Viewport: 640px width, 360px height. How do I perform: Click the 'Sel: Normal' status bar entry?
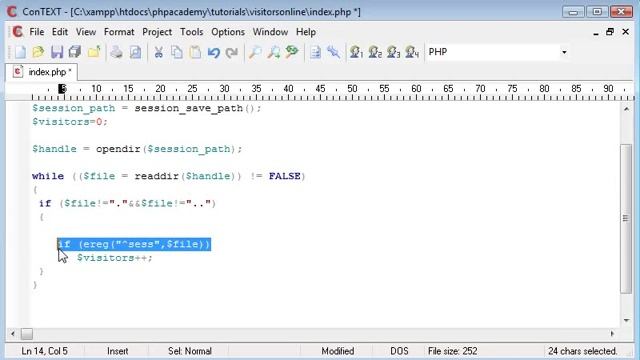190,351
